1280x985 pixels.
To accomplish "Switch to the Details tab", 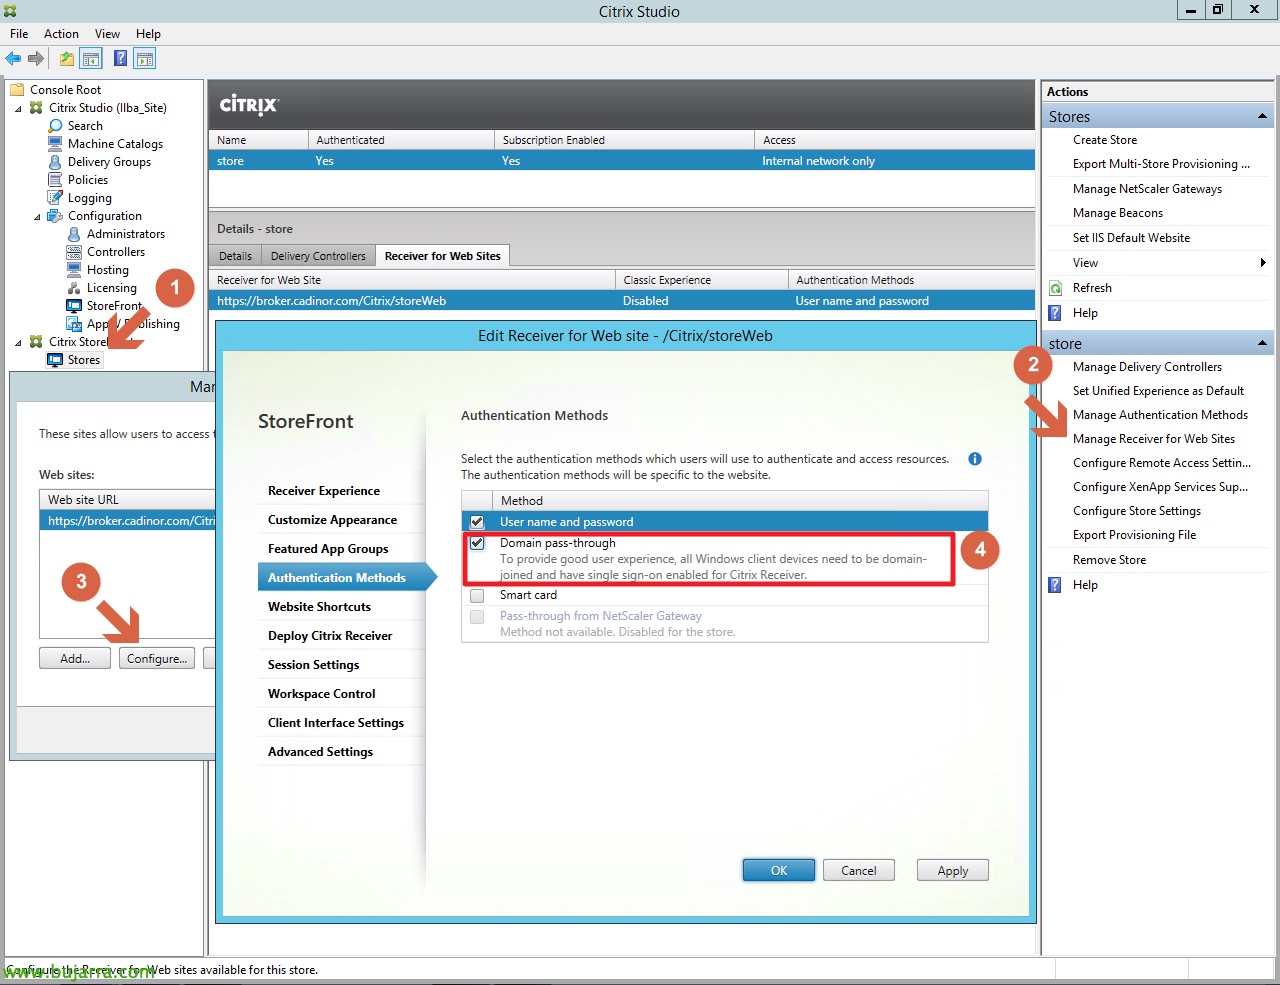I will [x=236, y=256].
